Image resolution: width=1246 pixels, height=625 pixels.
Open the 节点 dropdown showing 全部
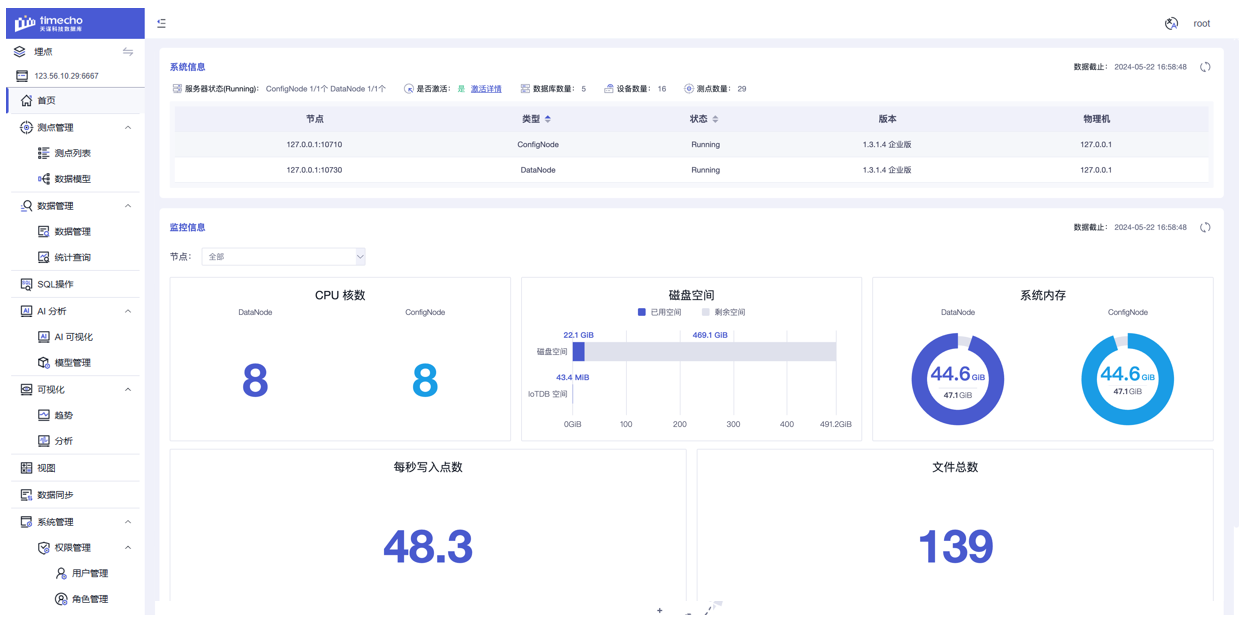pos(283,256)
